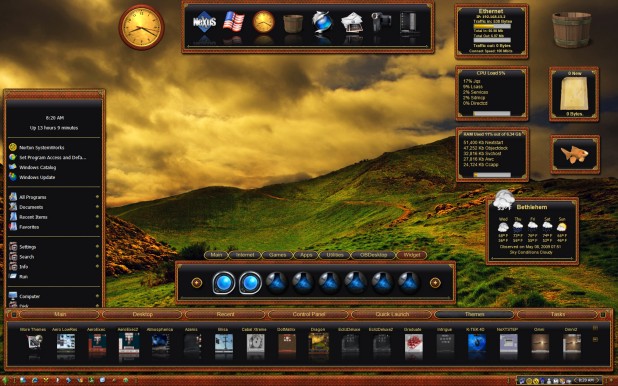Switch to the Control Panel tab
The image size is (618, 386).
[x=309, y=314]
